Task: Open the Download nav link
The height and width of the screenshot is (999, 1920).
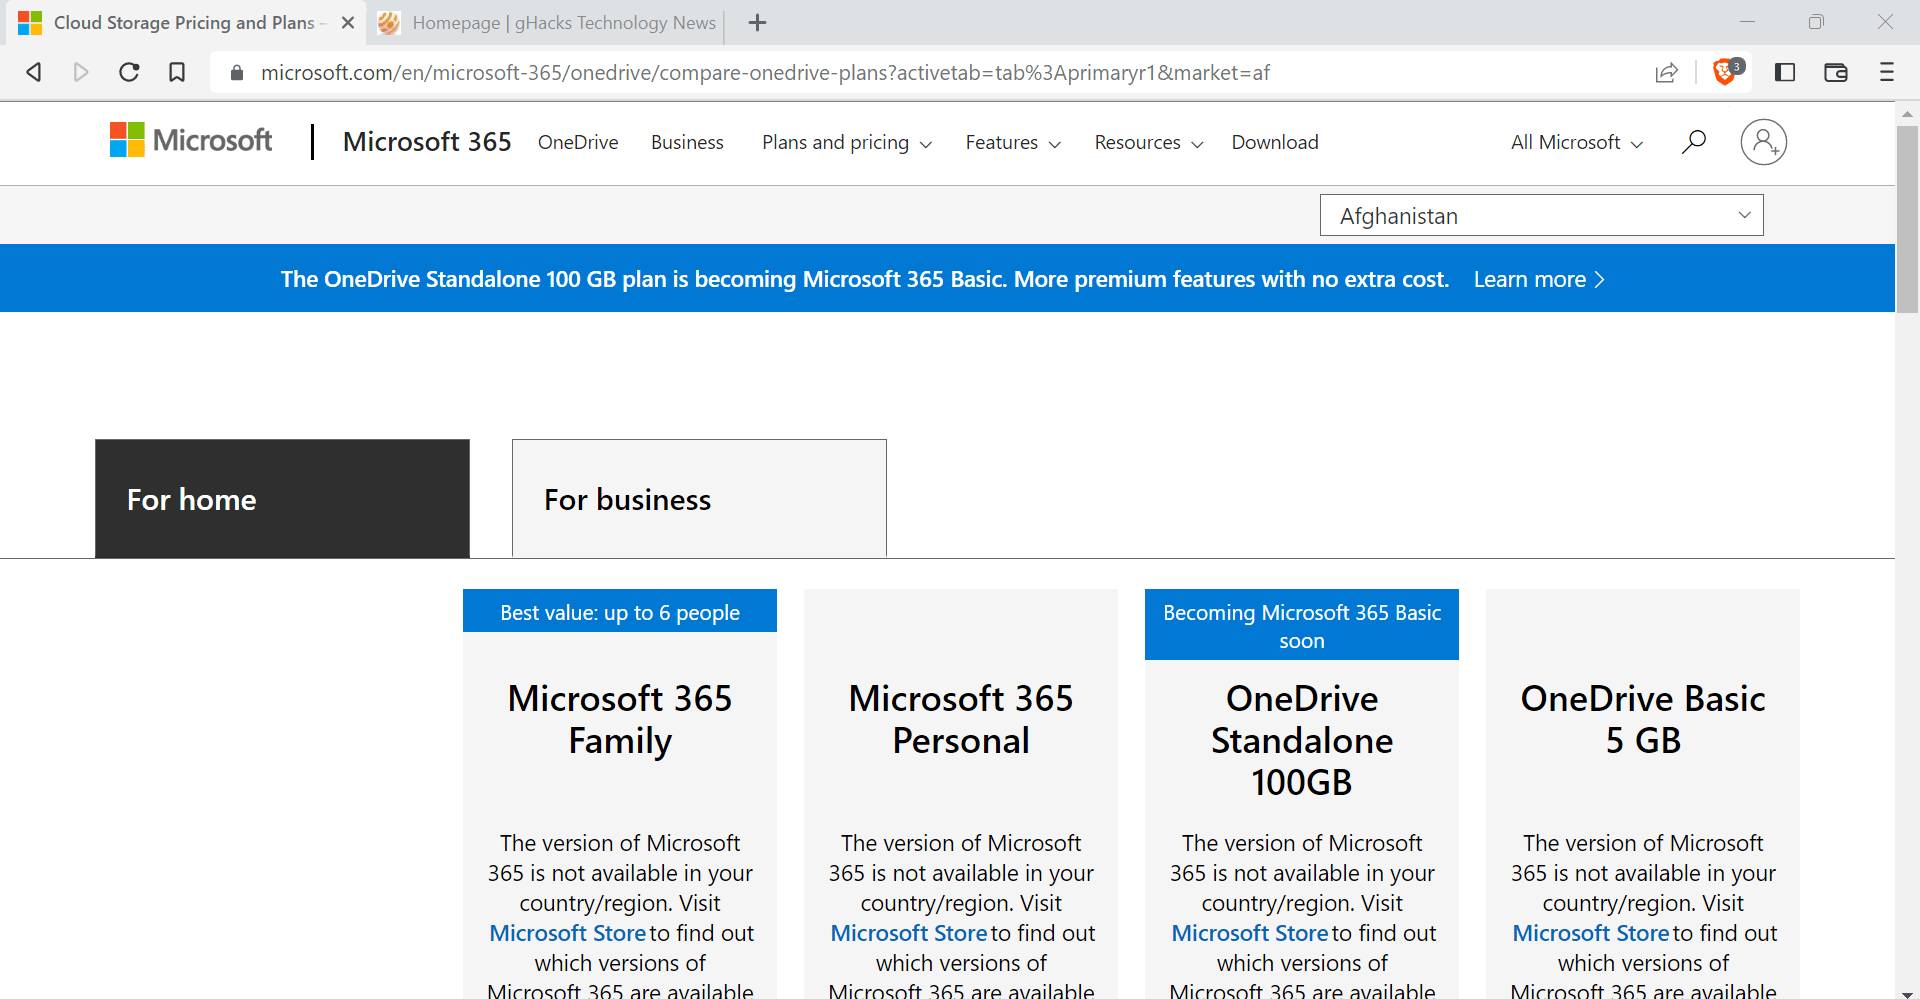Action: tap(1275, 142)
